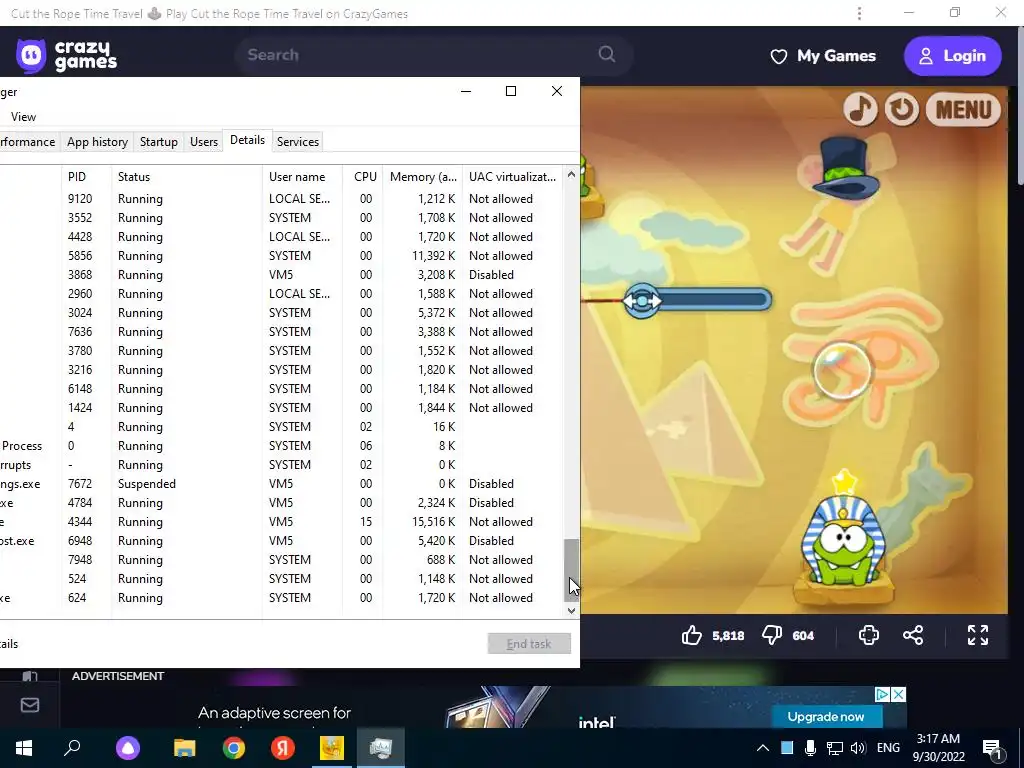Enter fullscreen mode for the game

(978, 635)
